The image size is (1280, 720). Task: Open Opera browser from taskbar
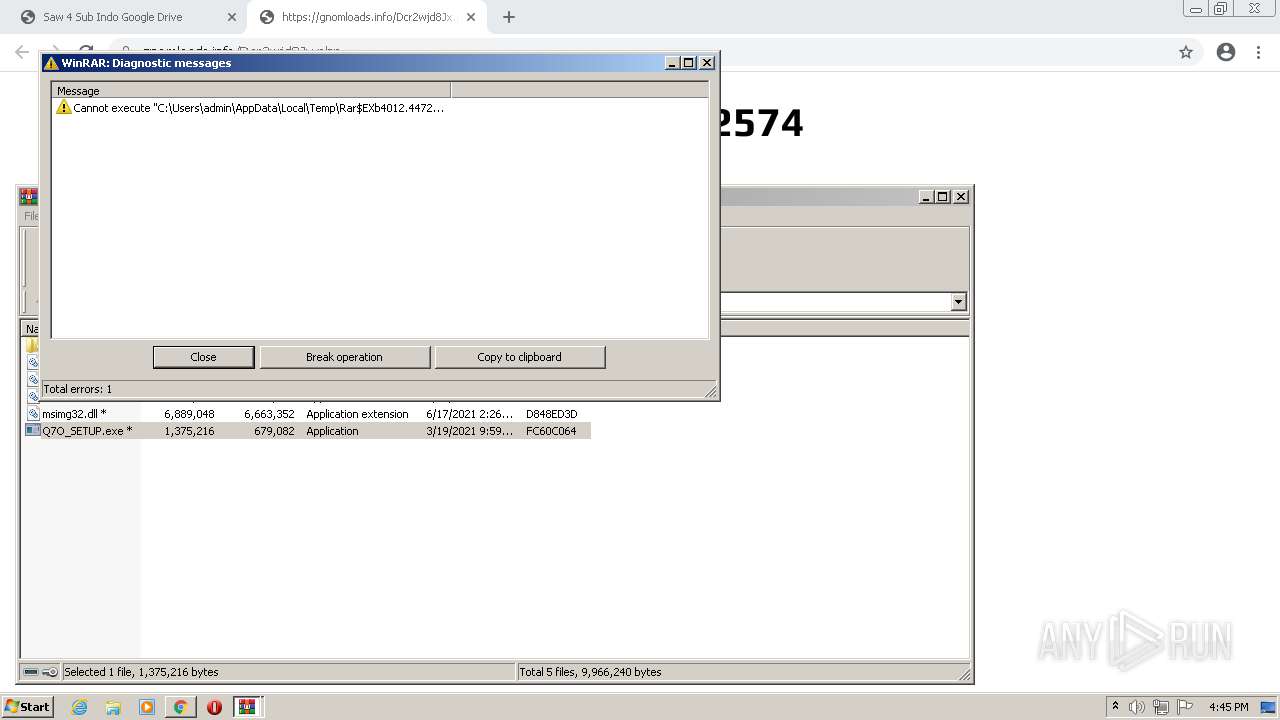tap(214, 707)
